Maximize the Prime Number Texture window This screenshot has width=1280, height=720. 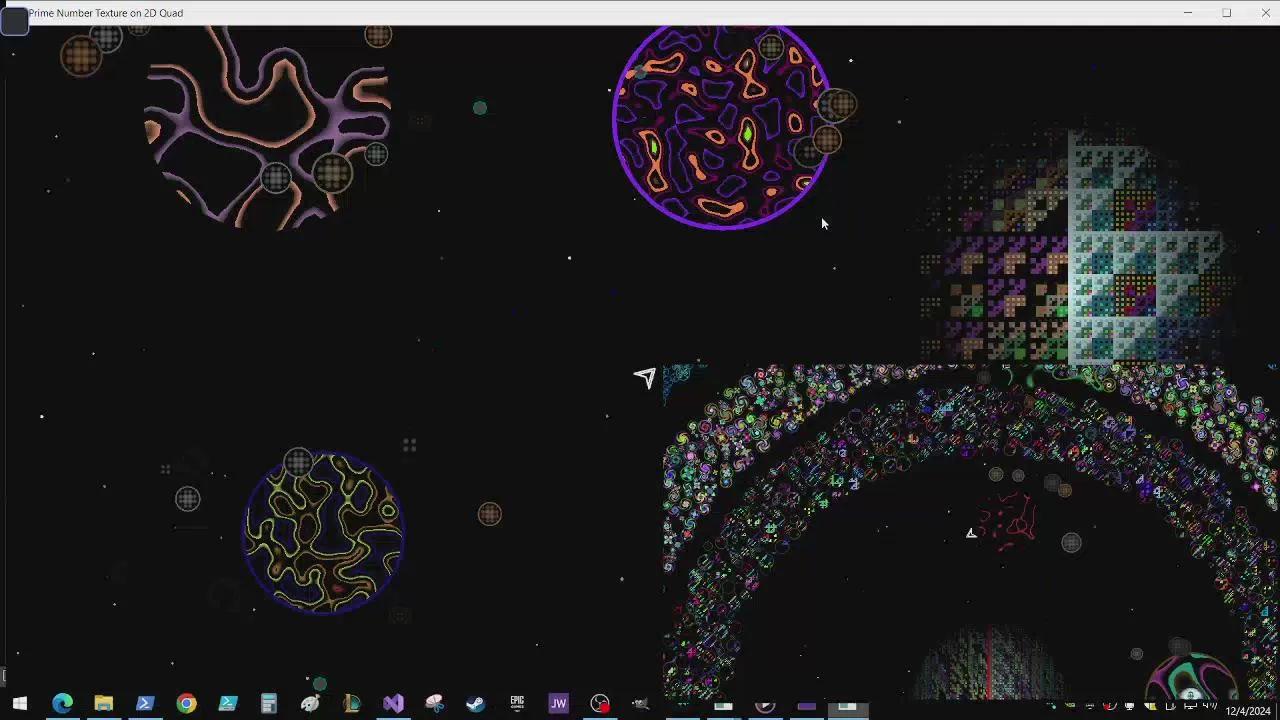[x=1226, y=13]
